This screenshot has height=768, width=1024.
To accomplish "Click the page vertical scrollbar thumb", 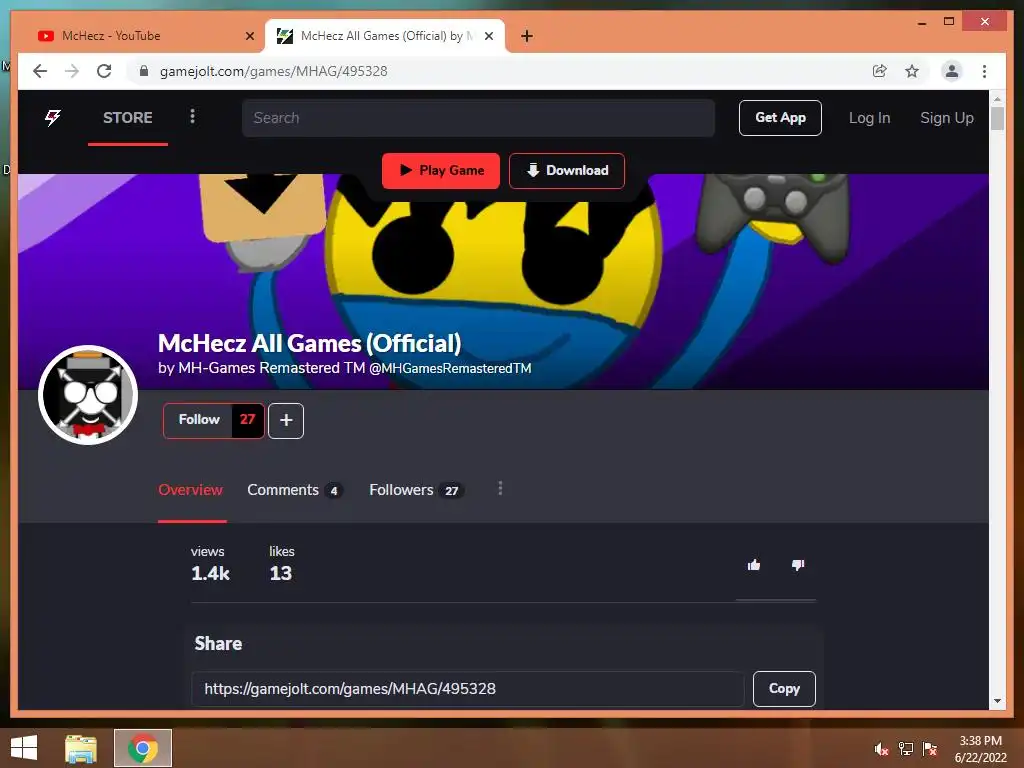I will (x=997, y=119).
